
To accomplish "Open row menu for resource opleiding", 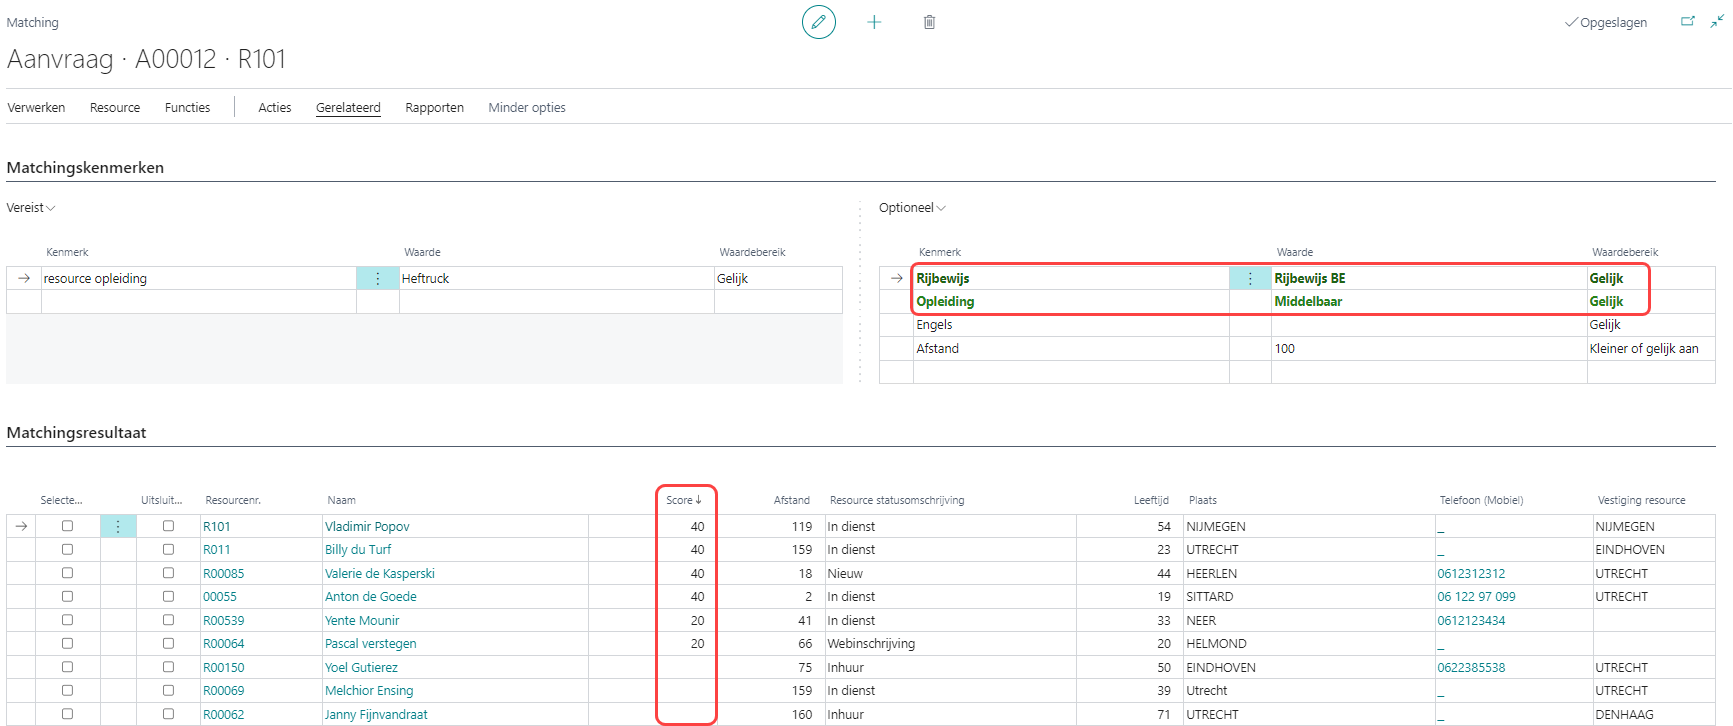I will coord(378,279).
